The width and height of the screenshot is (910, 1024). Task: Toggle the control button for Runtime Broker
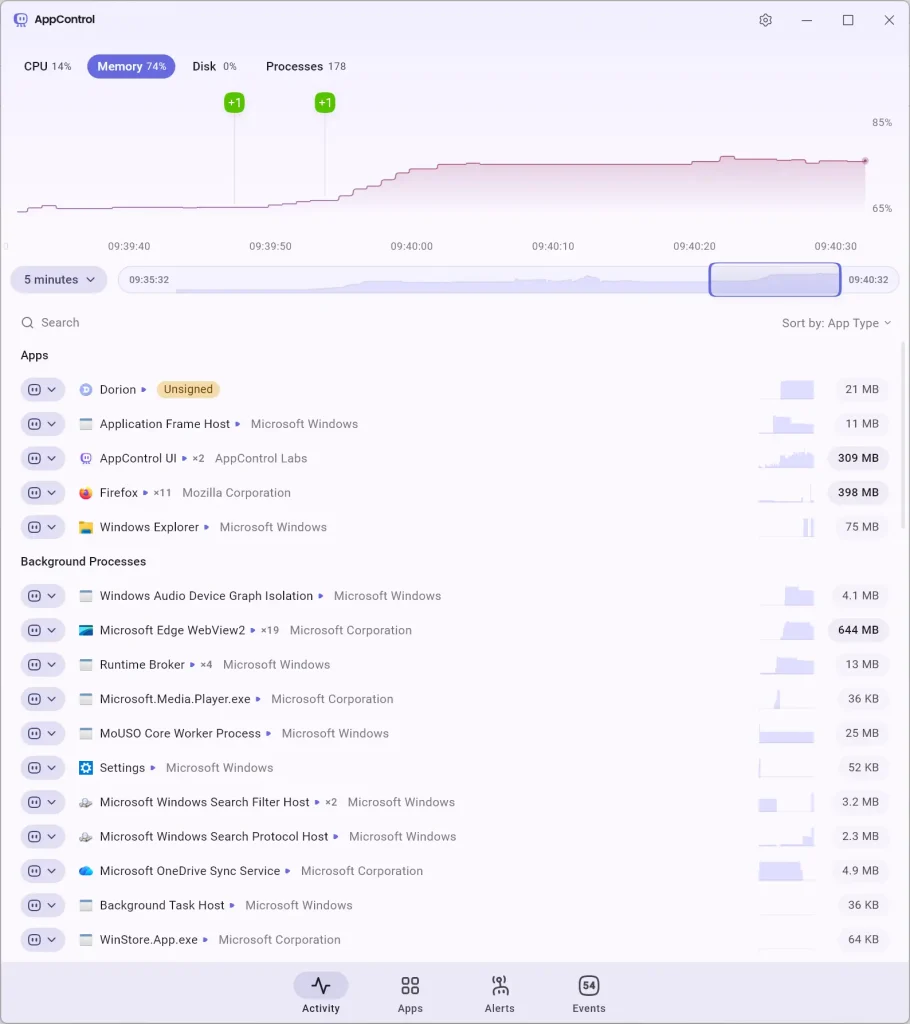pos(34,665)
